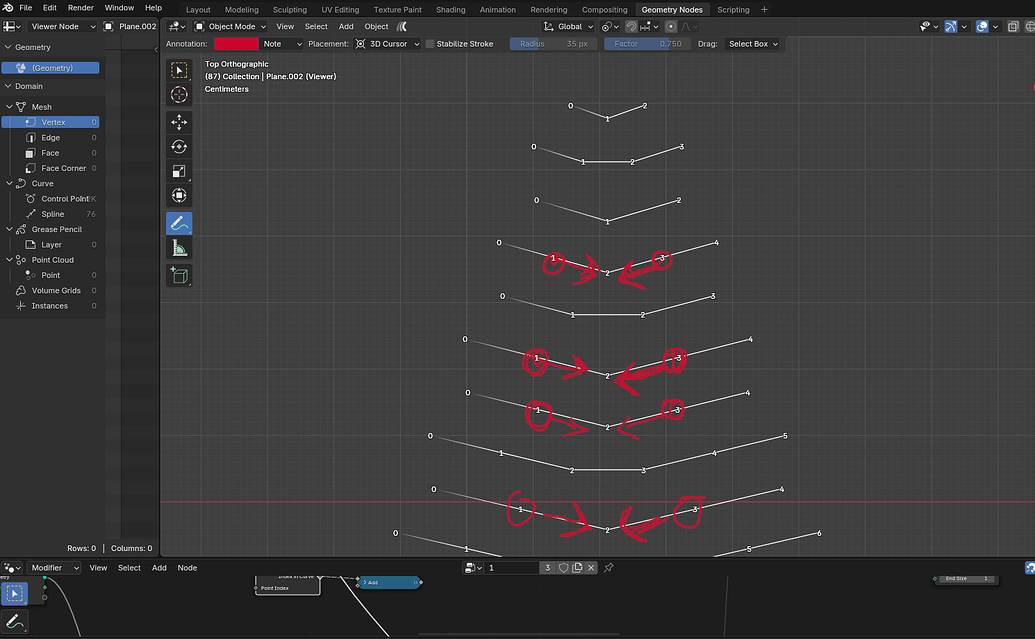The height and width of the screenshot is (639, 1035).
Task: Select the node editor Select Box tool
Action: 15,593
